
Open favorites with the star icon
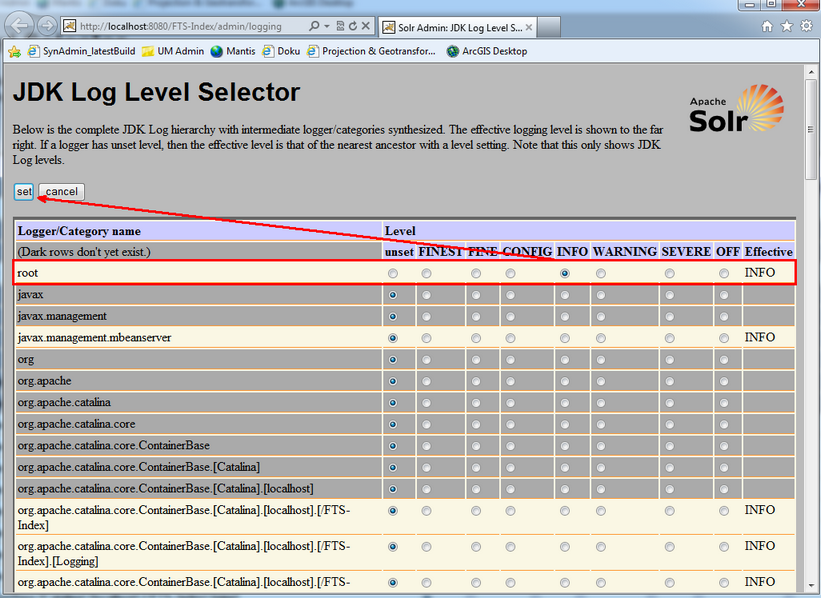point(786,26)
